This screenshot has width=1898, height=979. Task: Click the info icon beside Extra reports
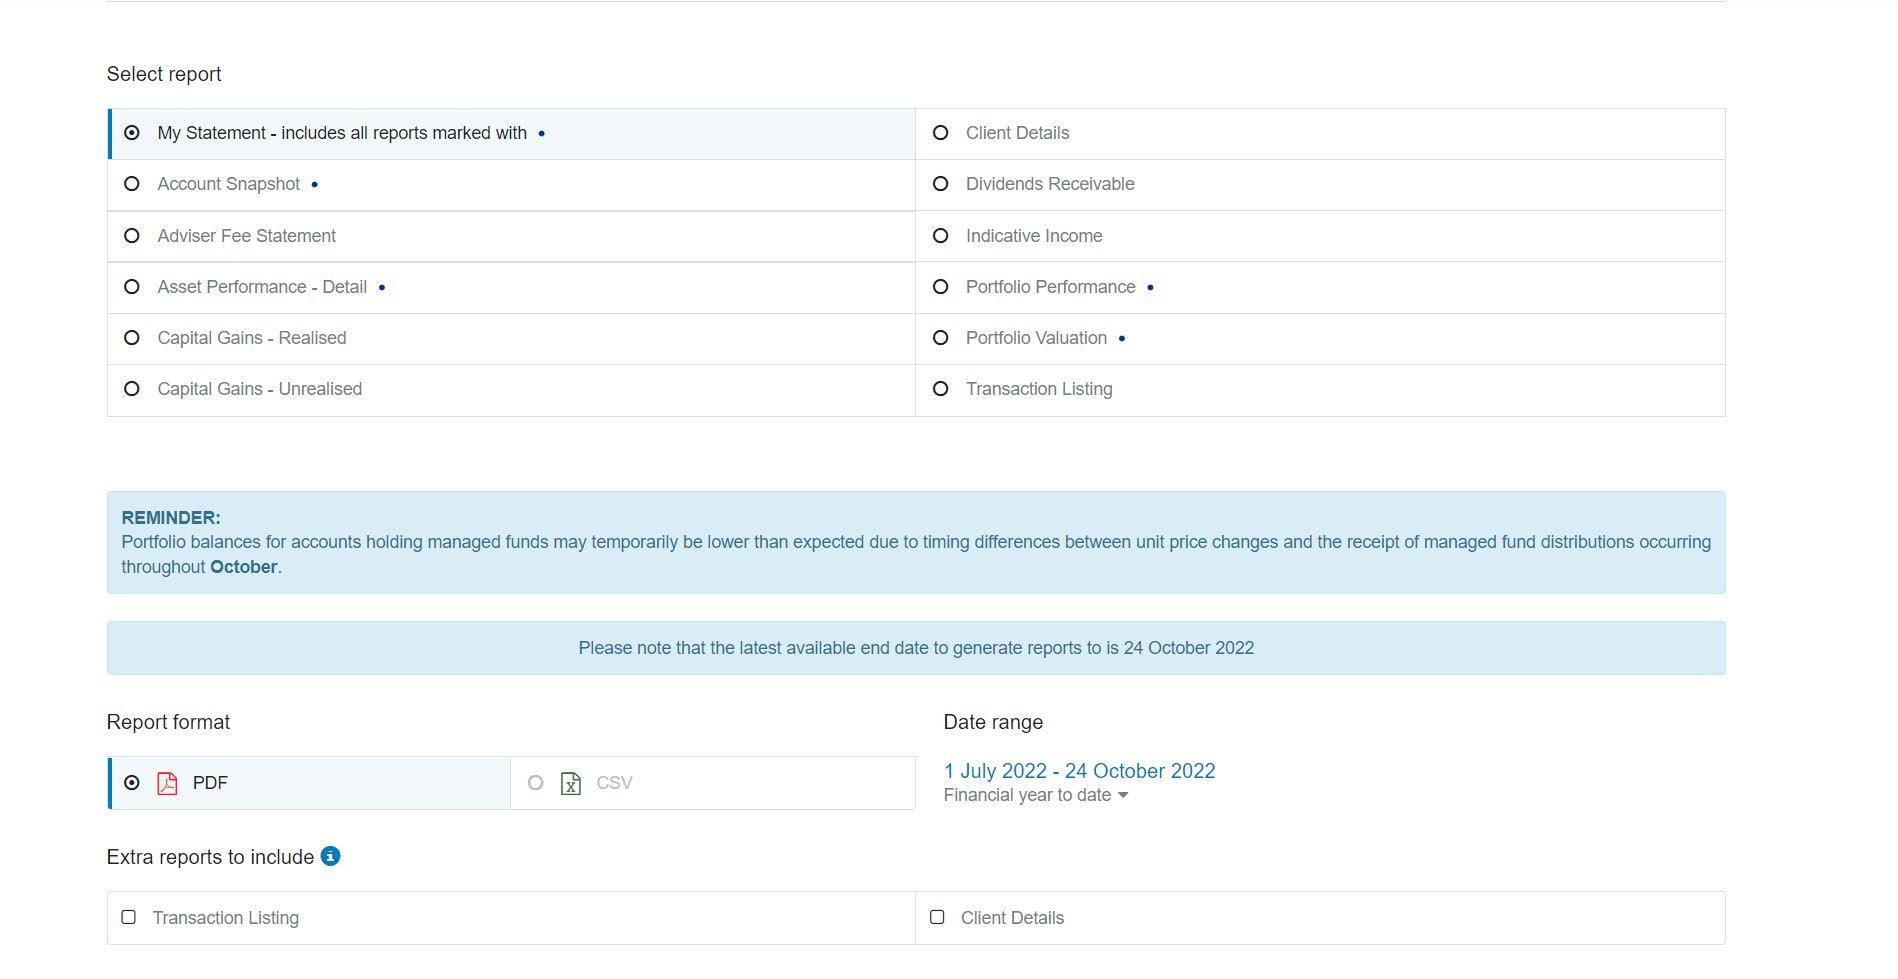point(330,856)
